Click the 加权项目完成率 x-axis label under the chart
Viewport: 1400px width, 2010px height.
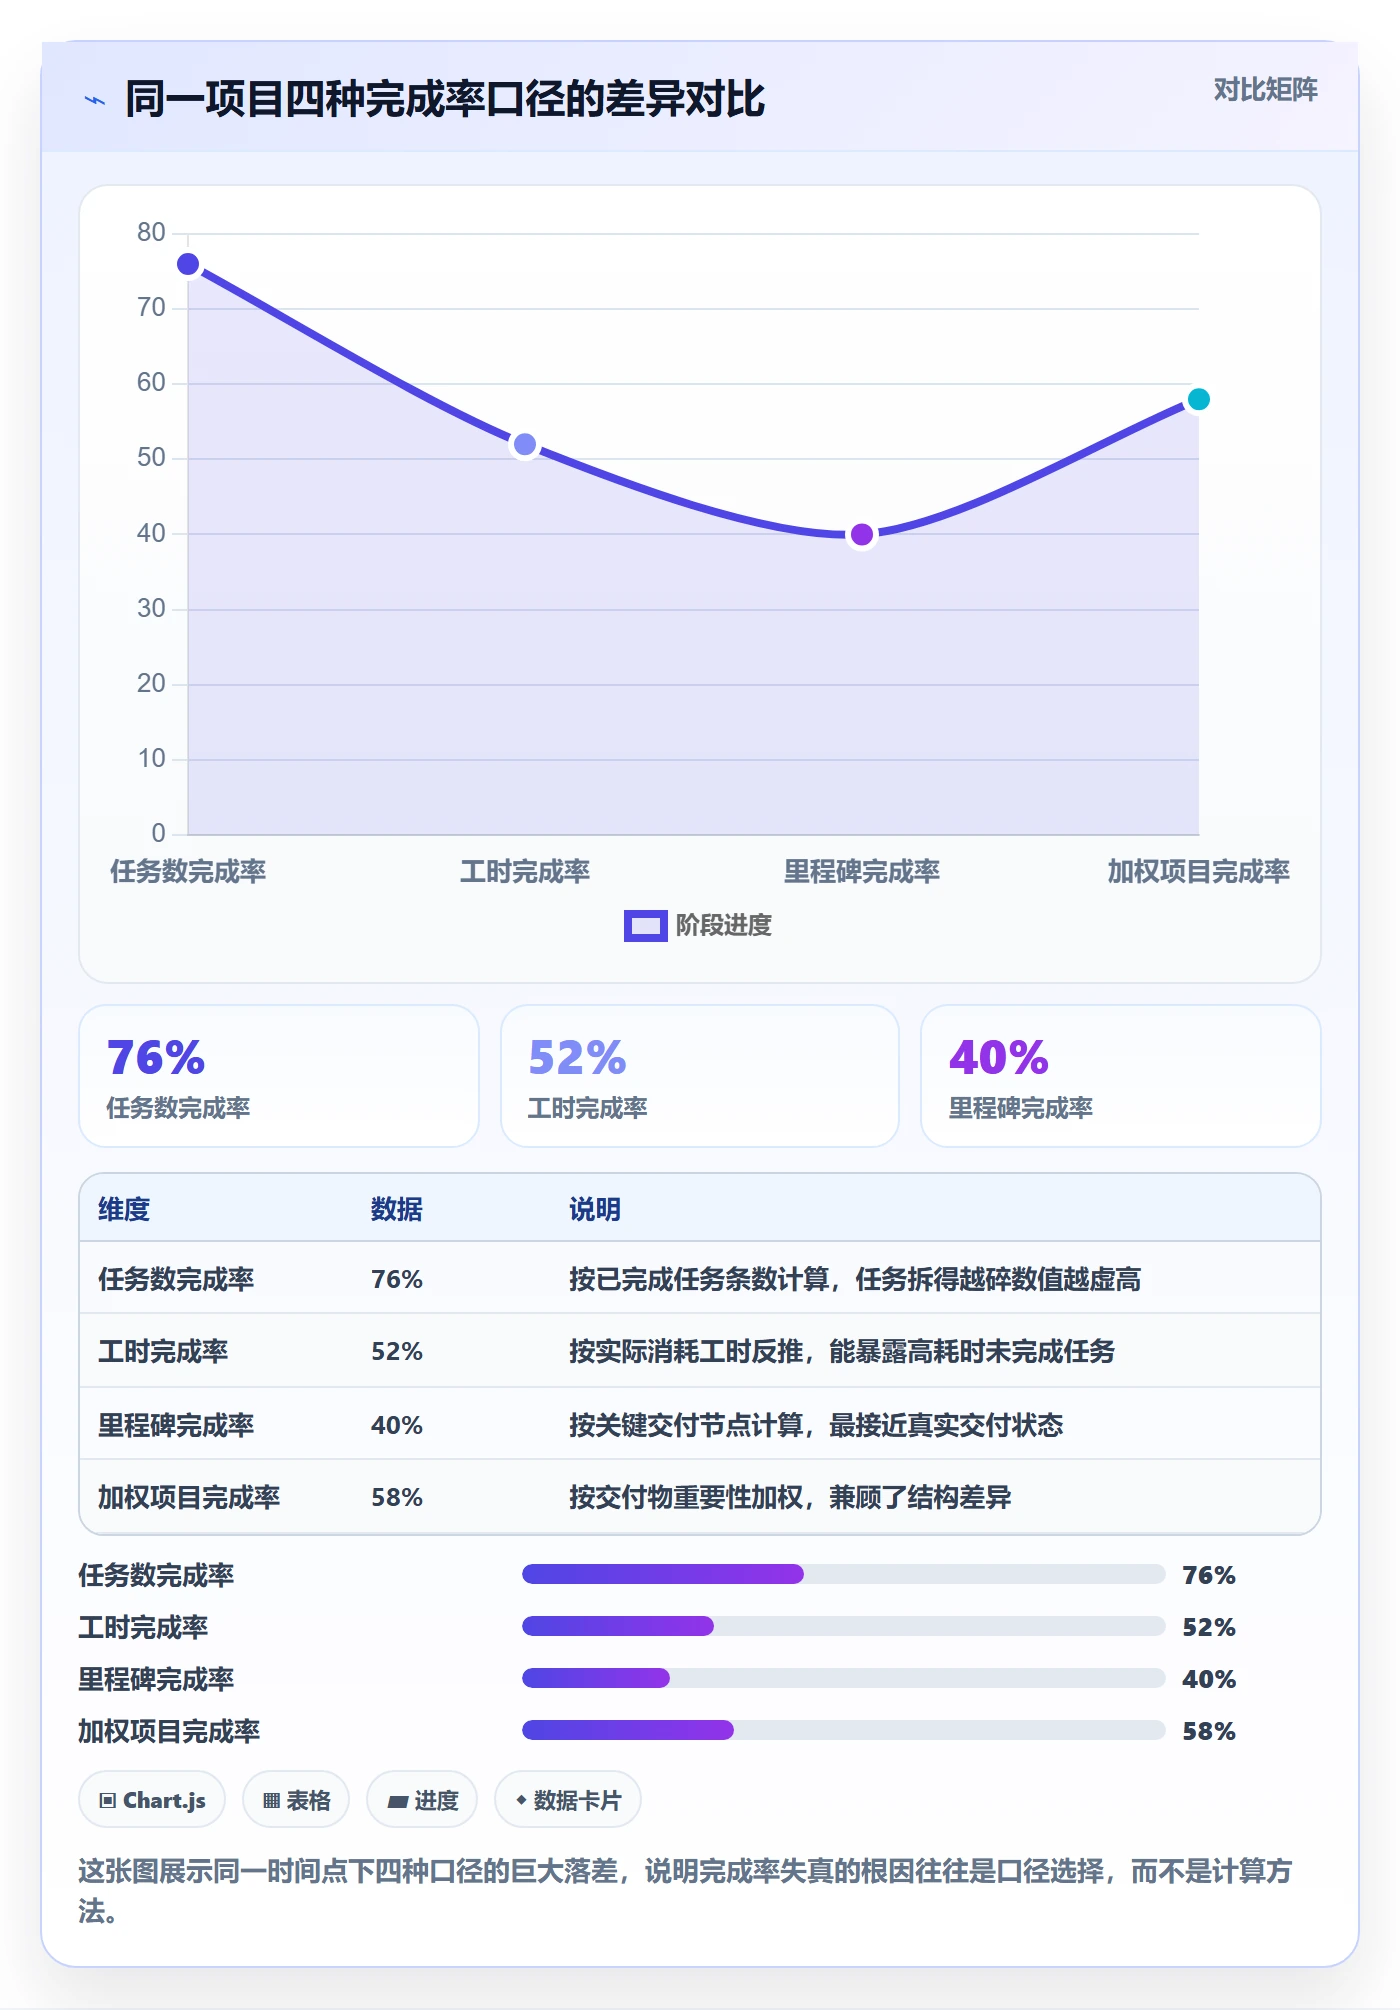click(1198, 871)
